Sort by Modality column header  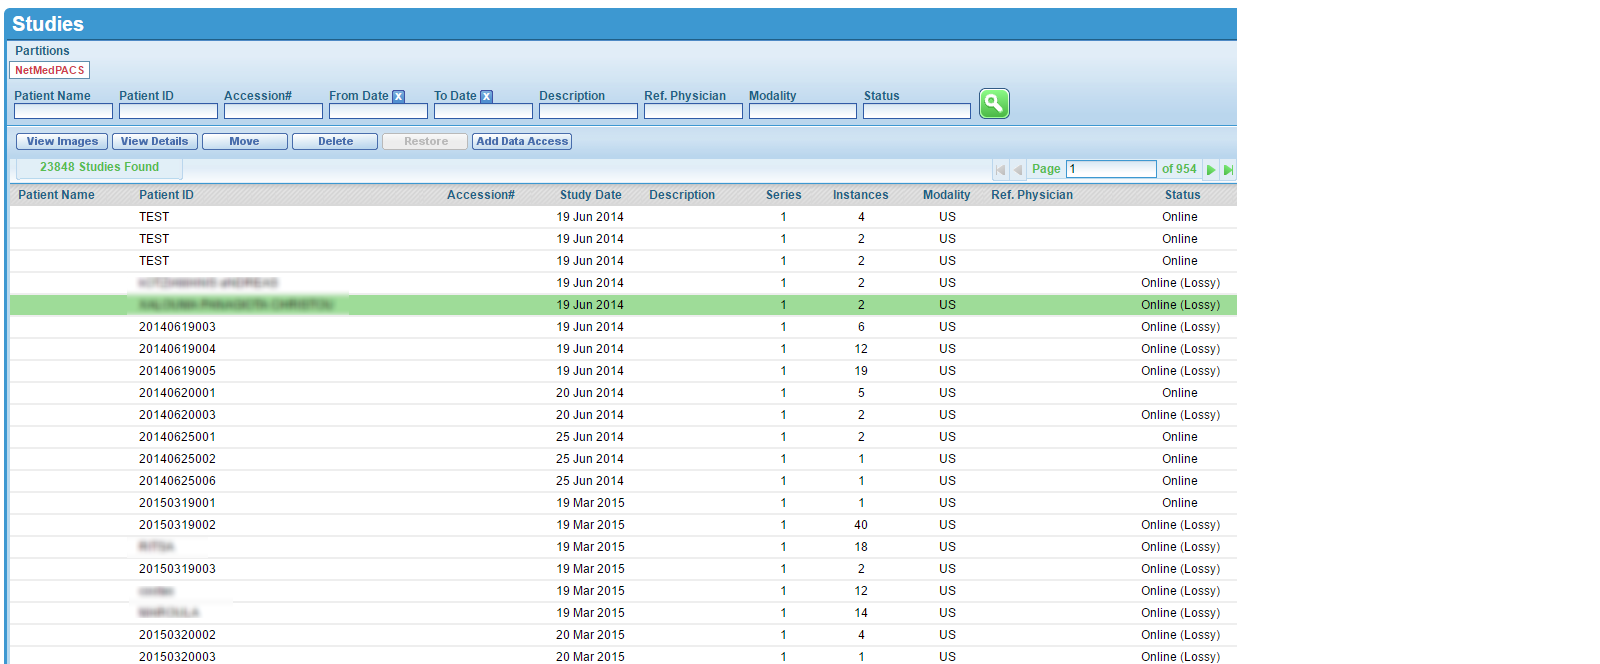tap(947, 195)
